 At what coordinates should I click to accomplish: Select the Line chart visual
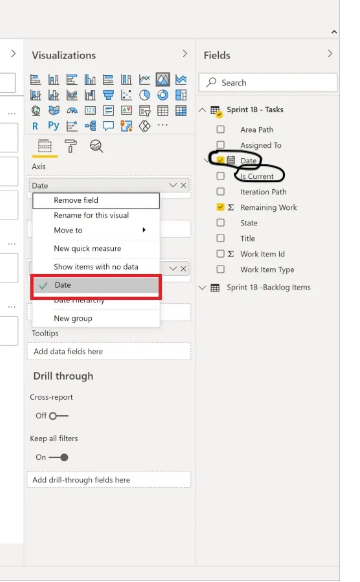point(144,79)
